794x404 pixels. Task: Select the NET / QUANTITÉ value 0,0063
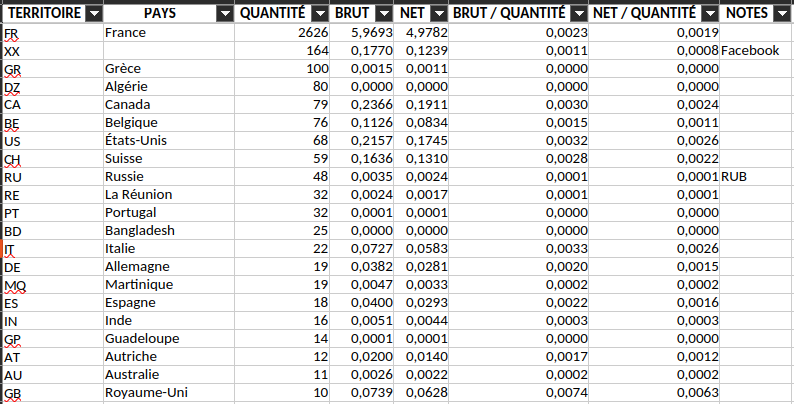coord(654,393)
